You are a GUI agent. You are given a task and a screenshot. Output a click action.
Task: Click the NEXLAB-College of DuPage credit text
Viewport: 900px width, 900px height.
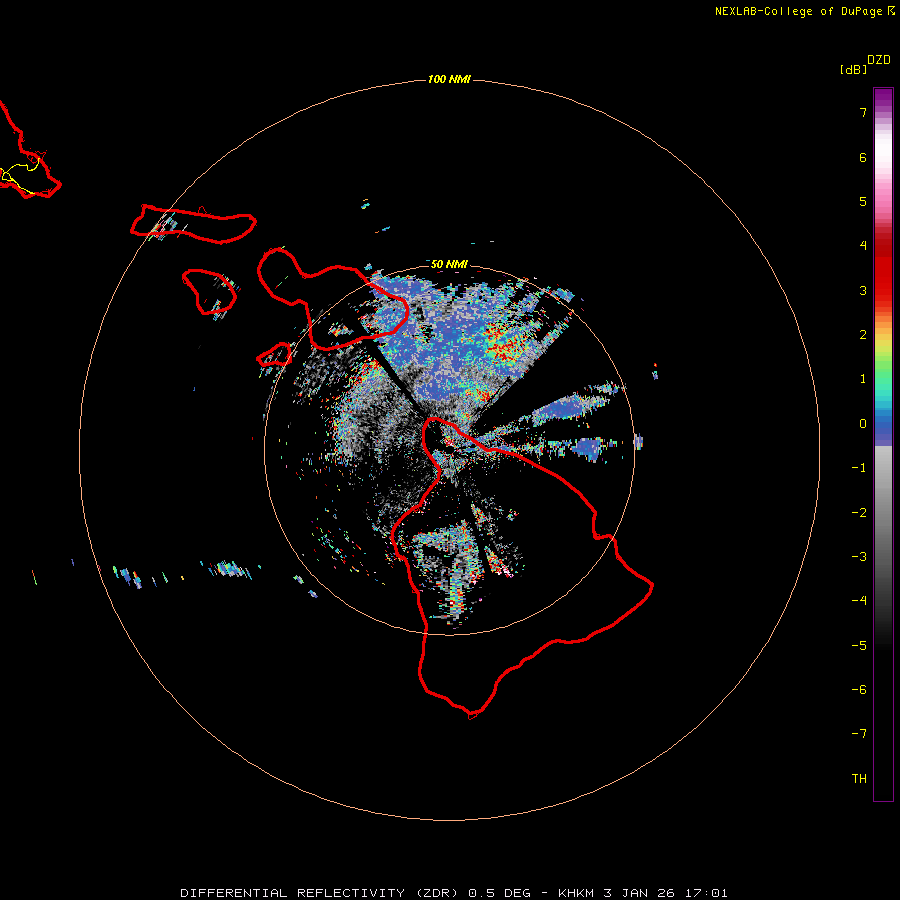(805, 11)
